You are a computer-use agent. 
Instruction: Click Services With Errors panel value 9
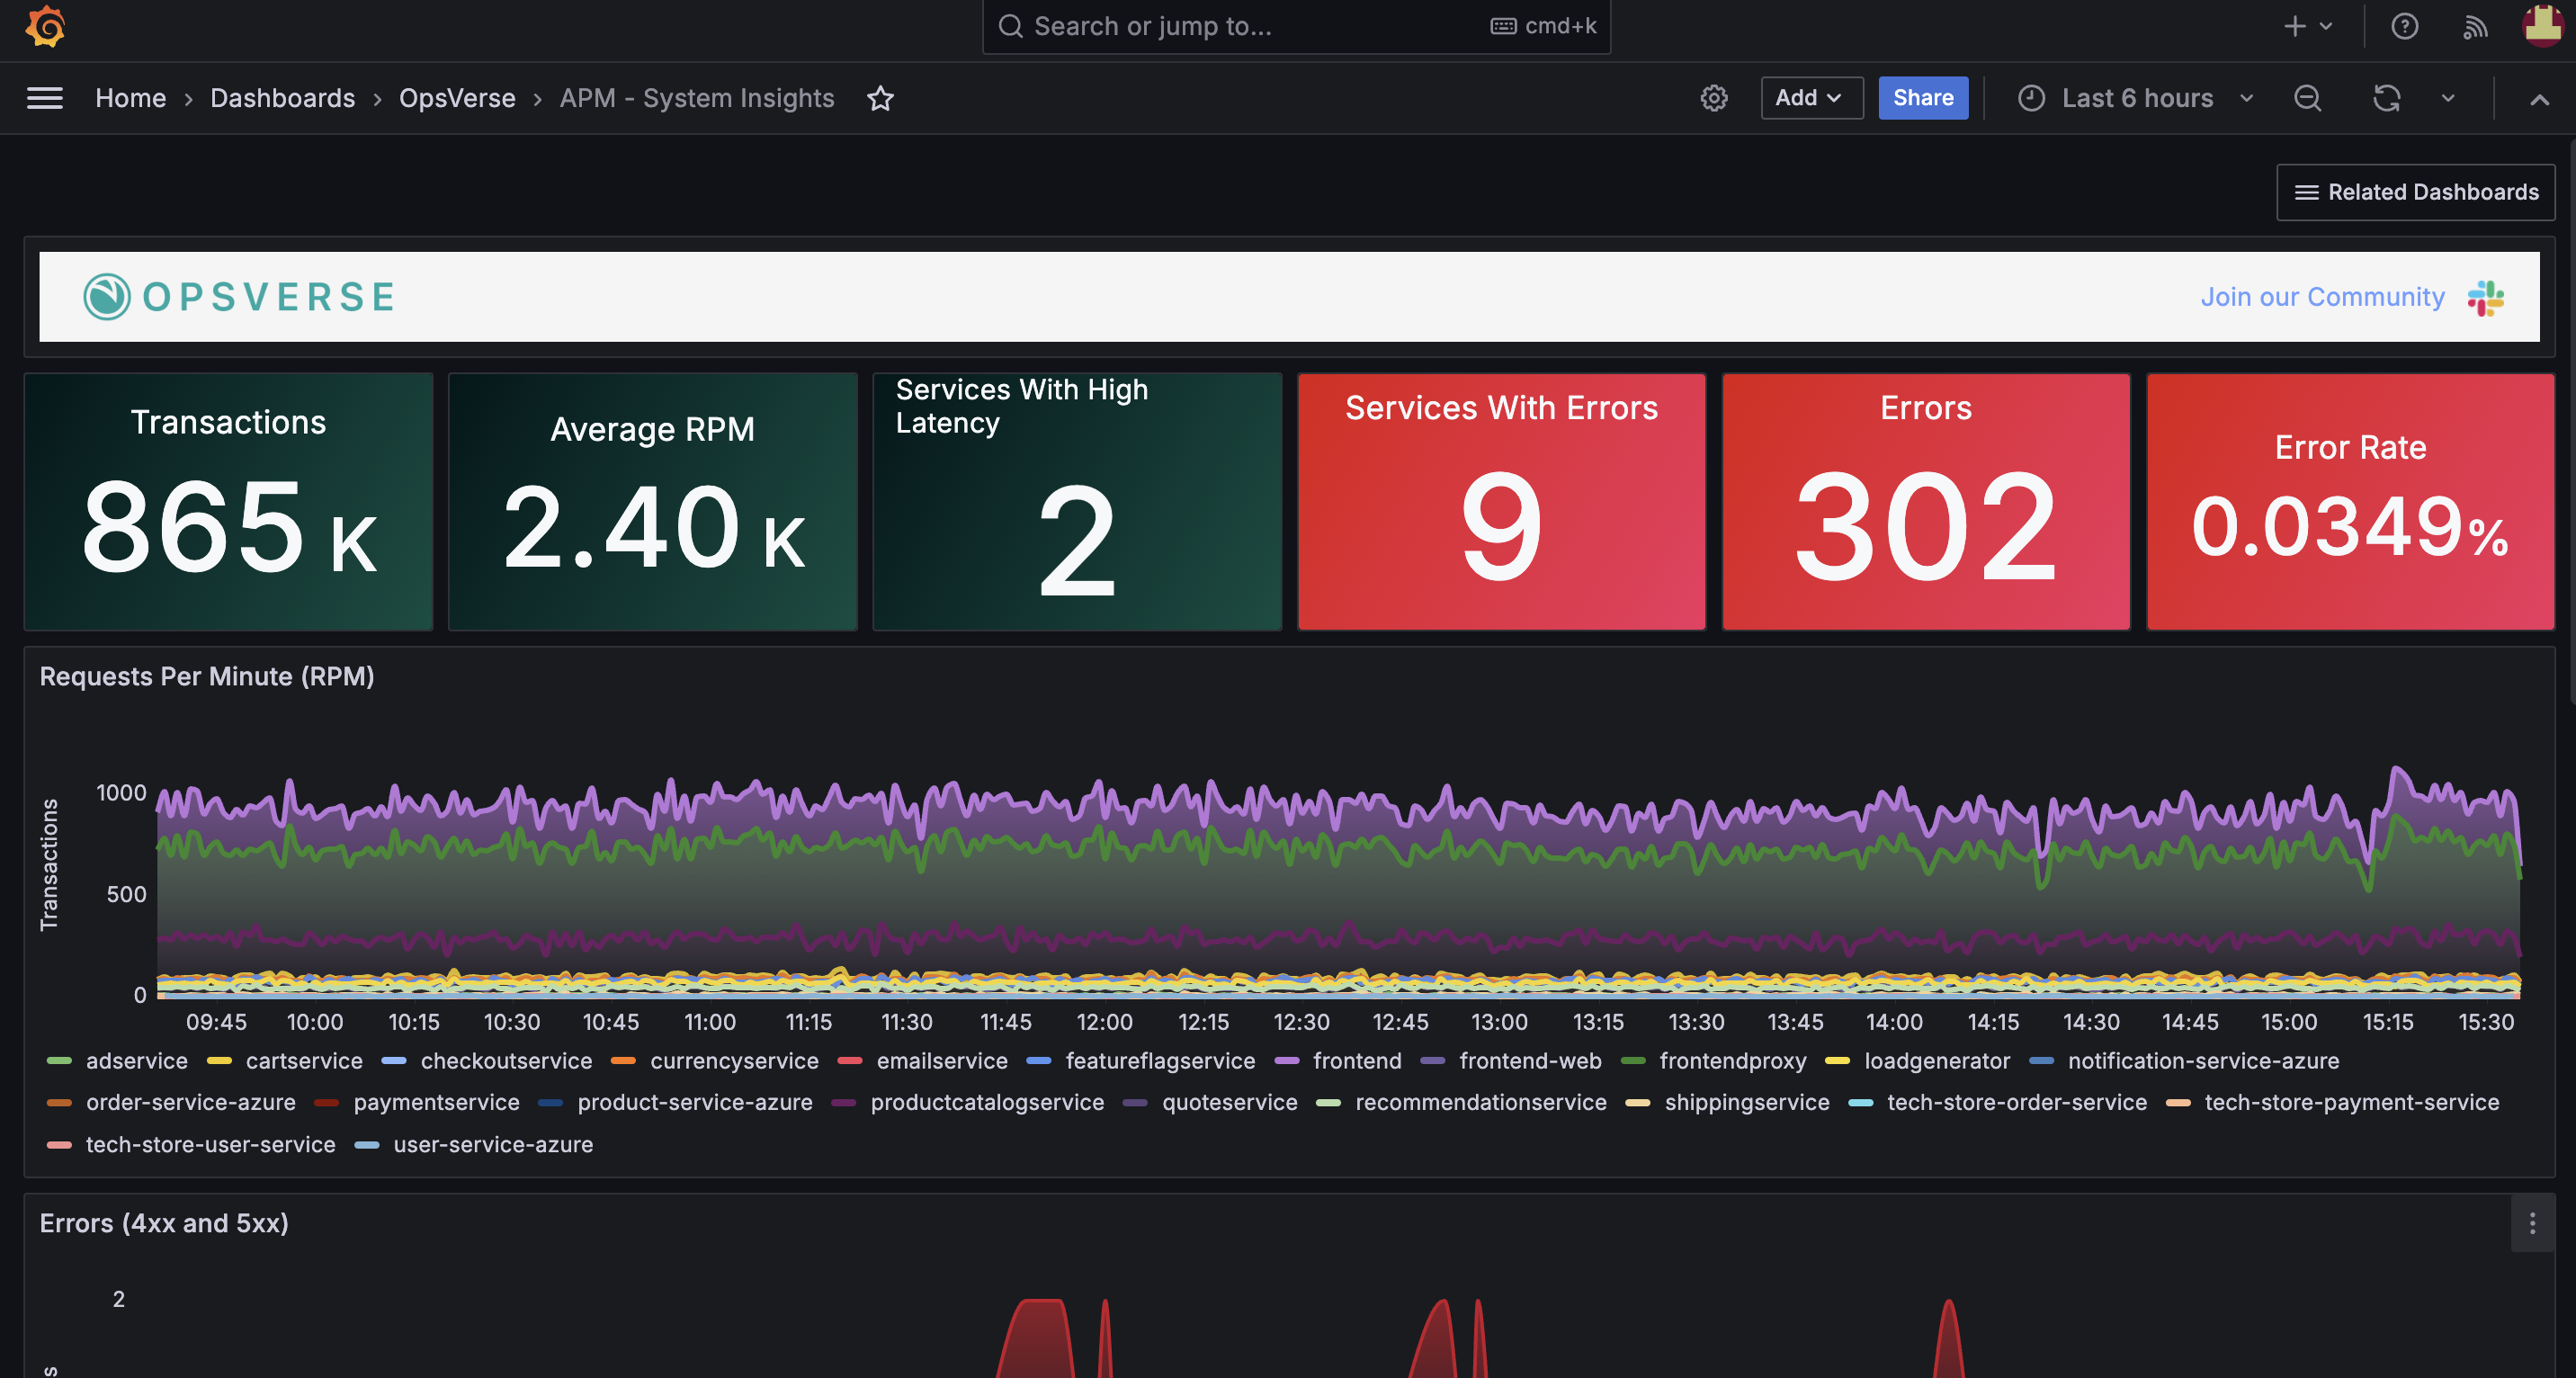point(1501,527)
